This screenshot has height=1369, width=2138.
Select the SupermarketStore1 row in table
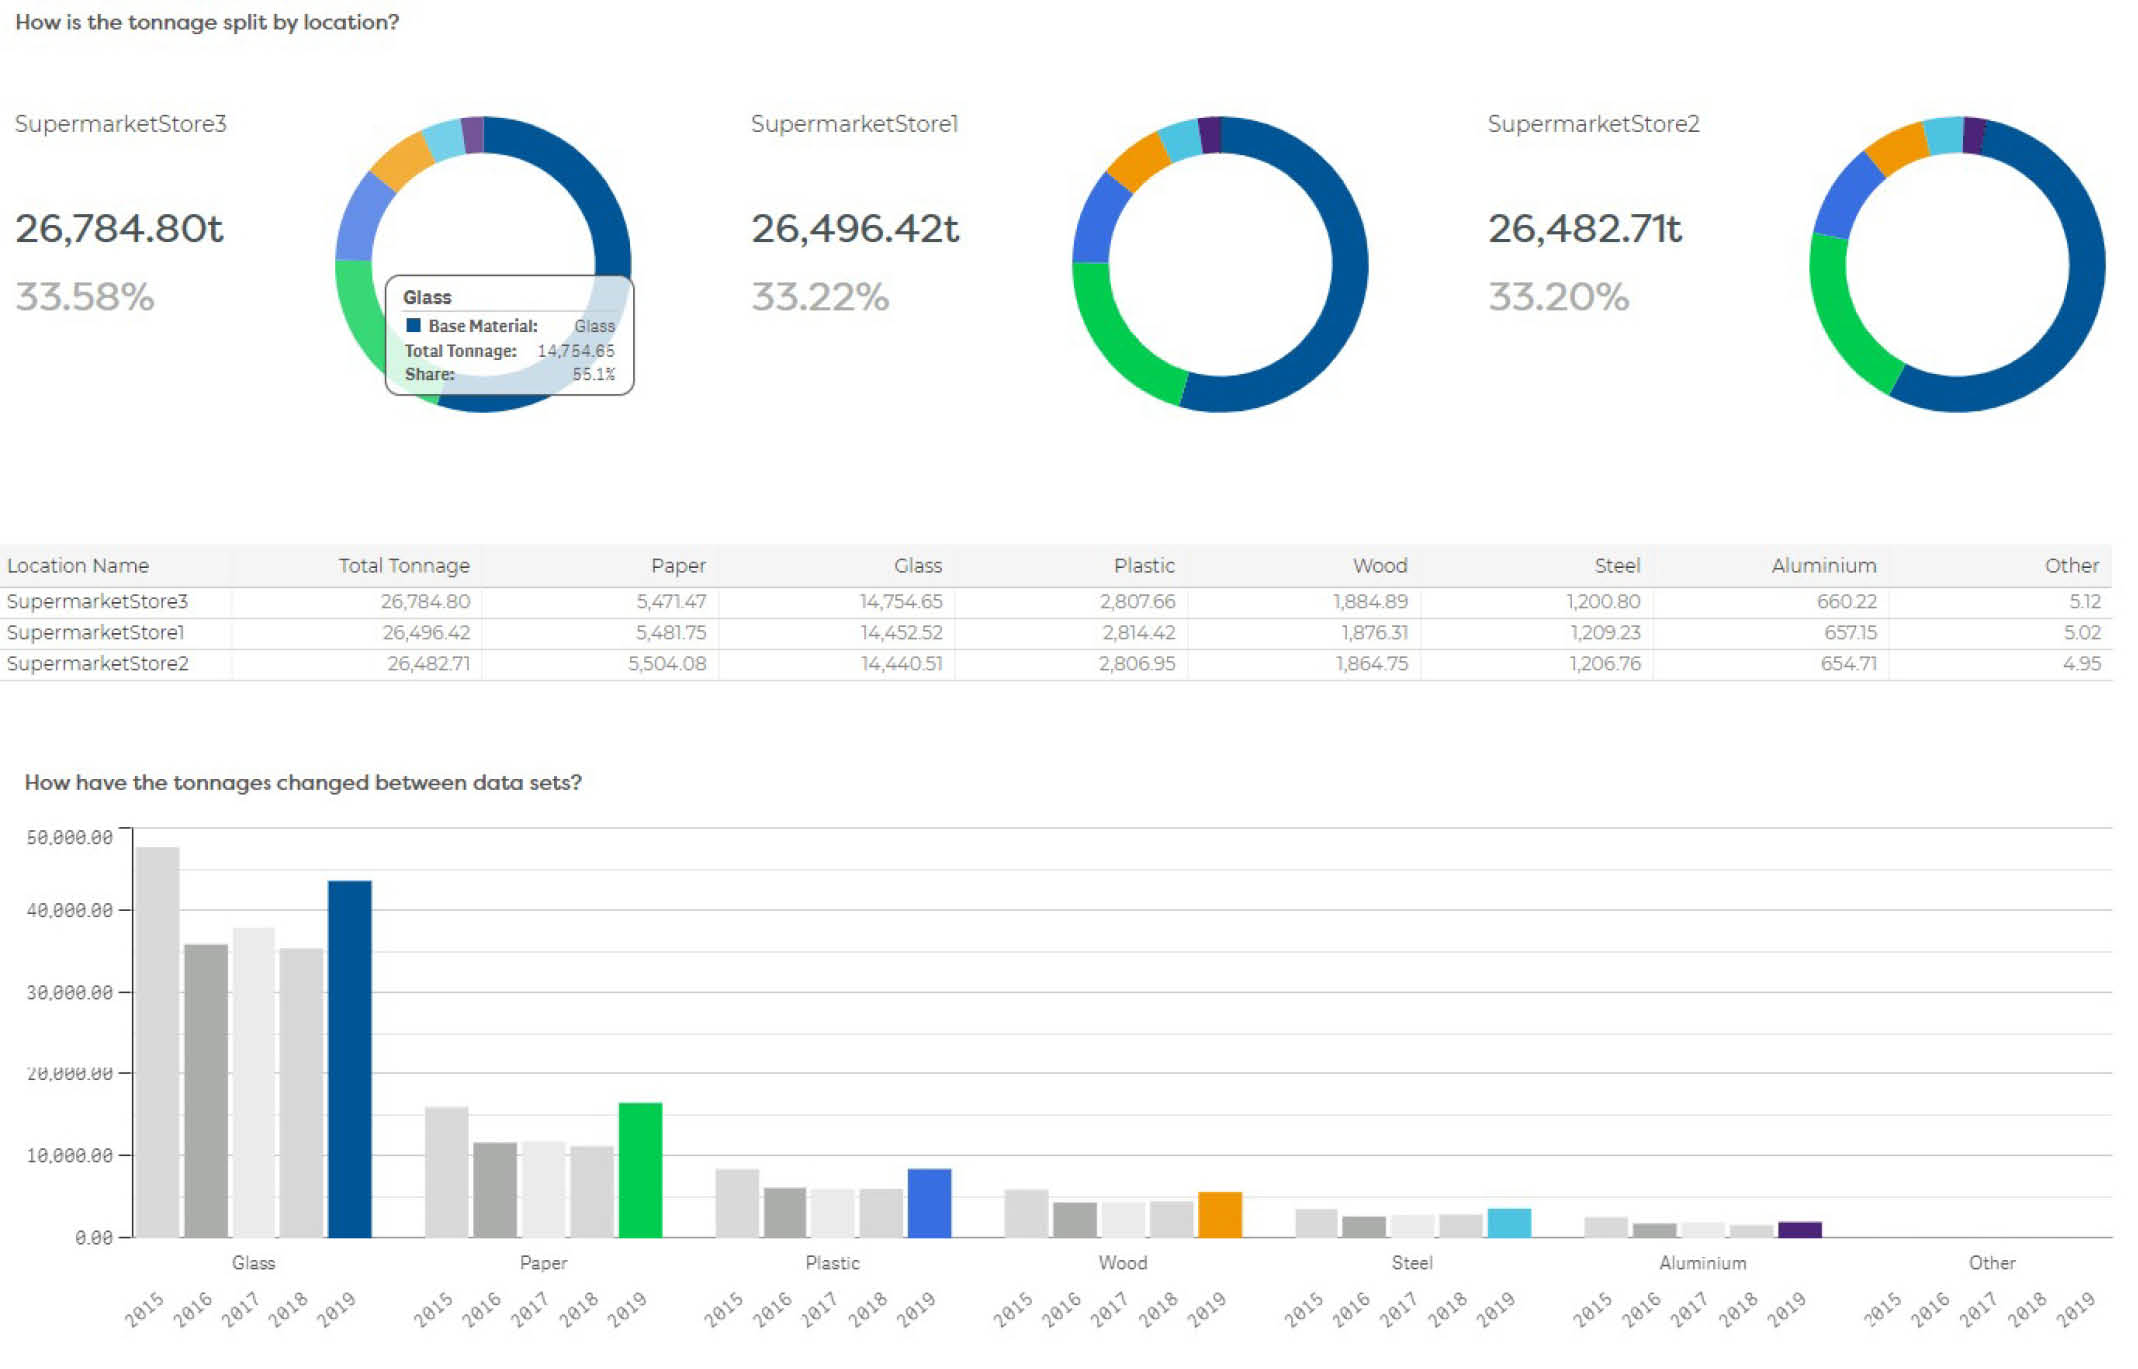pos(95,632)
